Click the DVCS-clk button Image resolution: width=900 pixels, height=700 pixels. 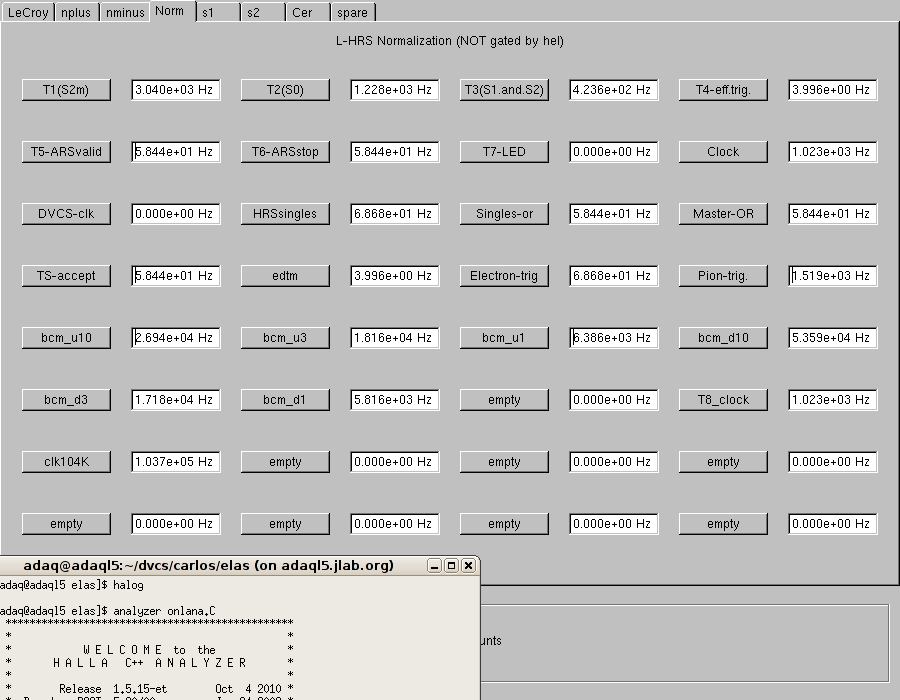point(66,214)
